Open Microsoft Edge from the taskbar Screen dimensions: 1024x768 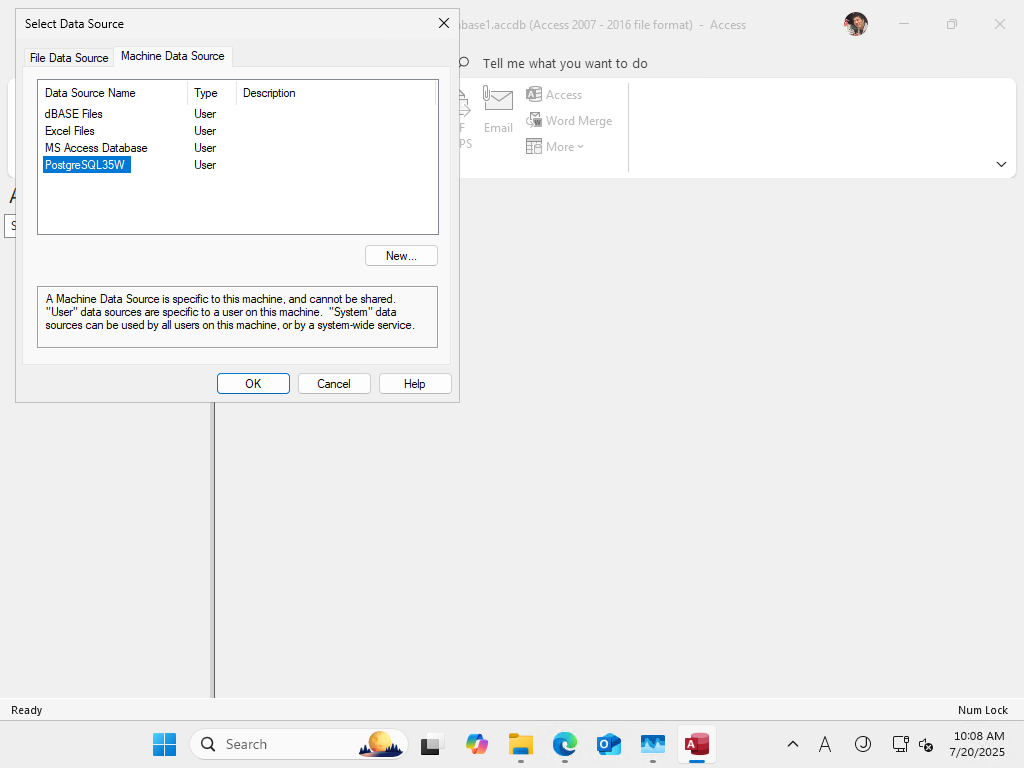[x=565, y=744]
